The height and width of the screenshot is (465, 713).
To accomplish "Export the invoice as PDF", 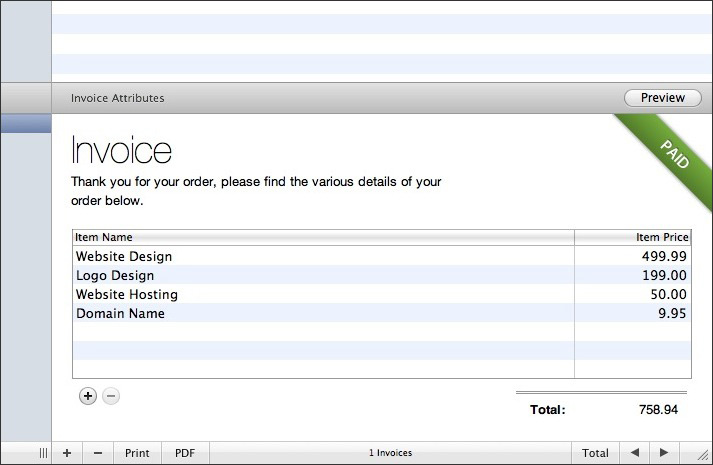I will coord(185,453).
